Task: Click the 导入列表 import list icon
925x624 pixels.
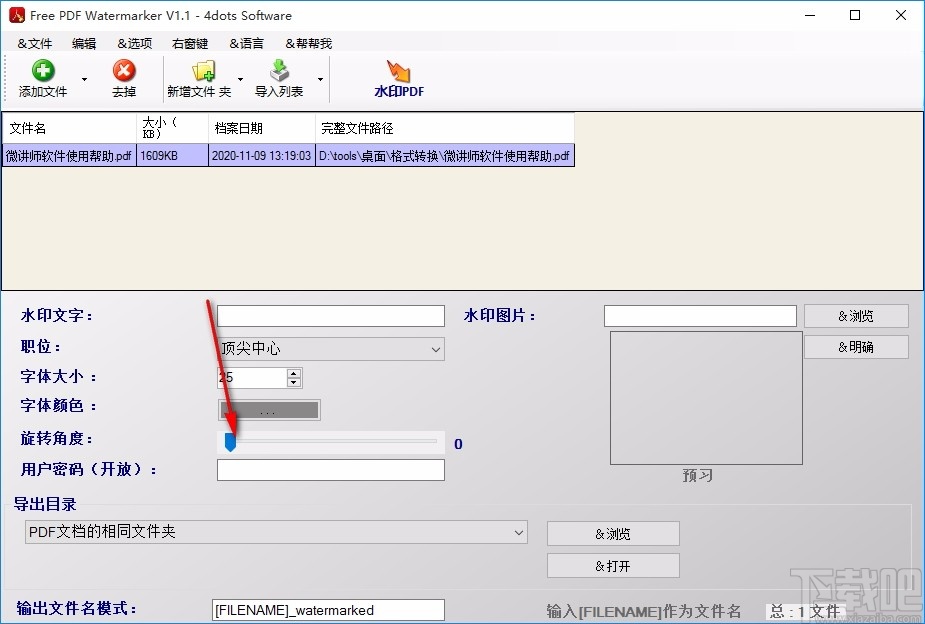Action: (279, 70)
